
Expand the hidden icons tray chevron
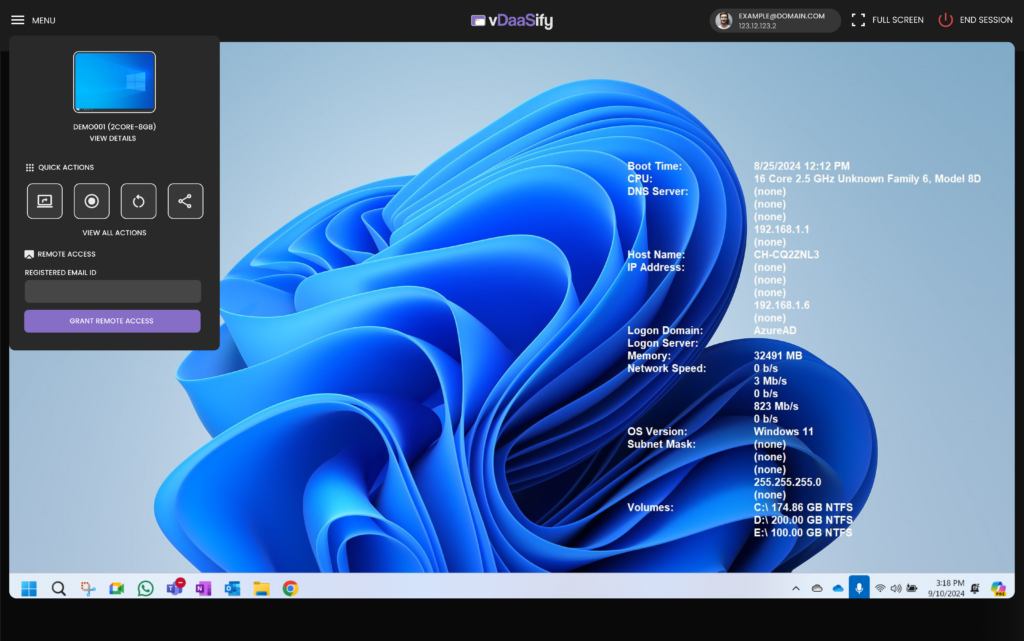(796, 588)
